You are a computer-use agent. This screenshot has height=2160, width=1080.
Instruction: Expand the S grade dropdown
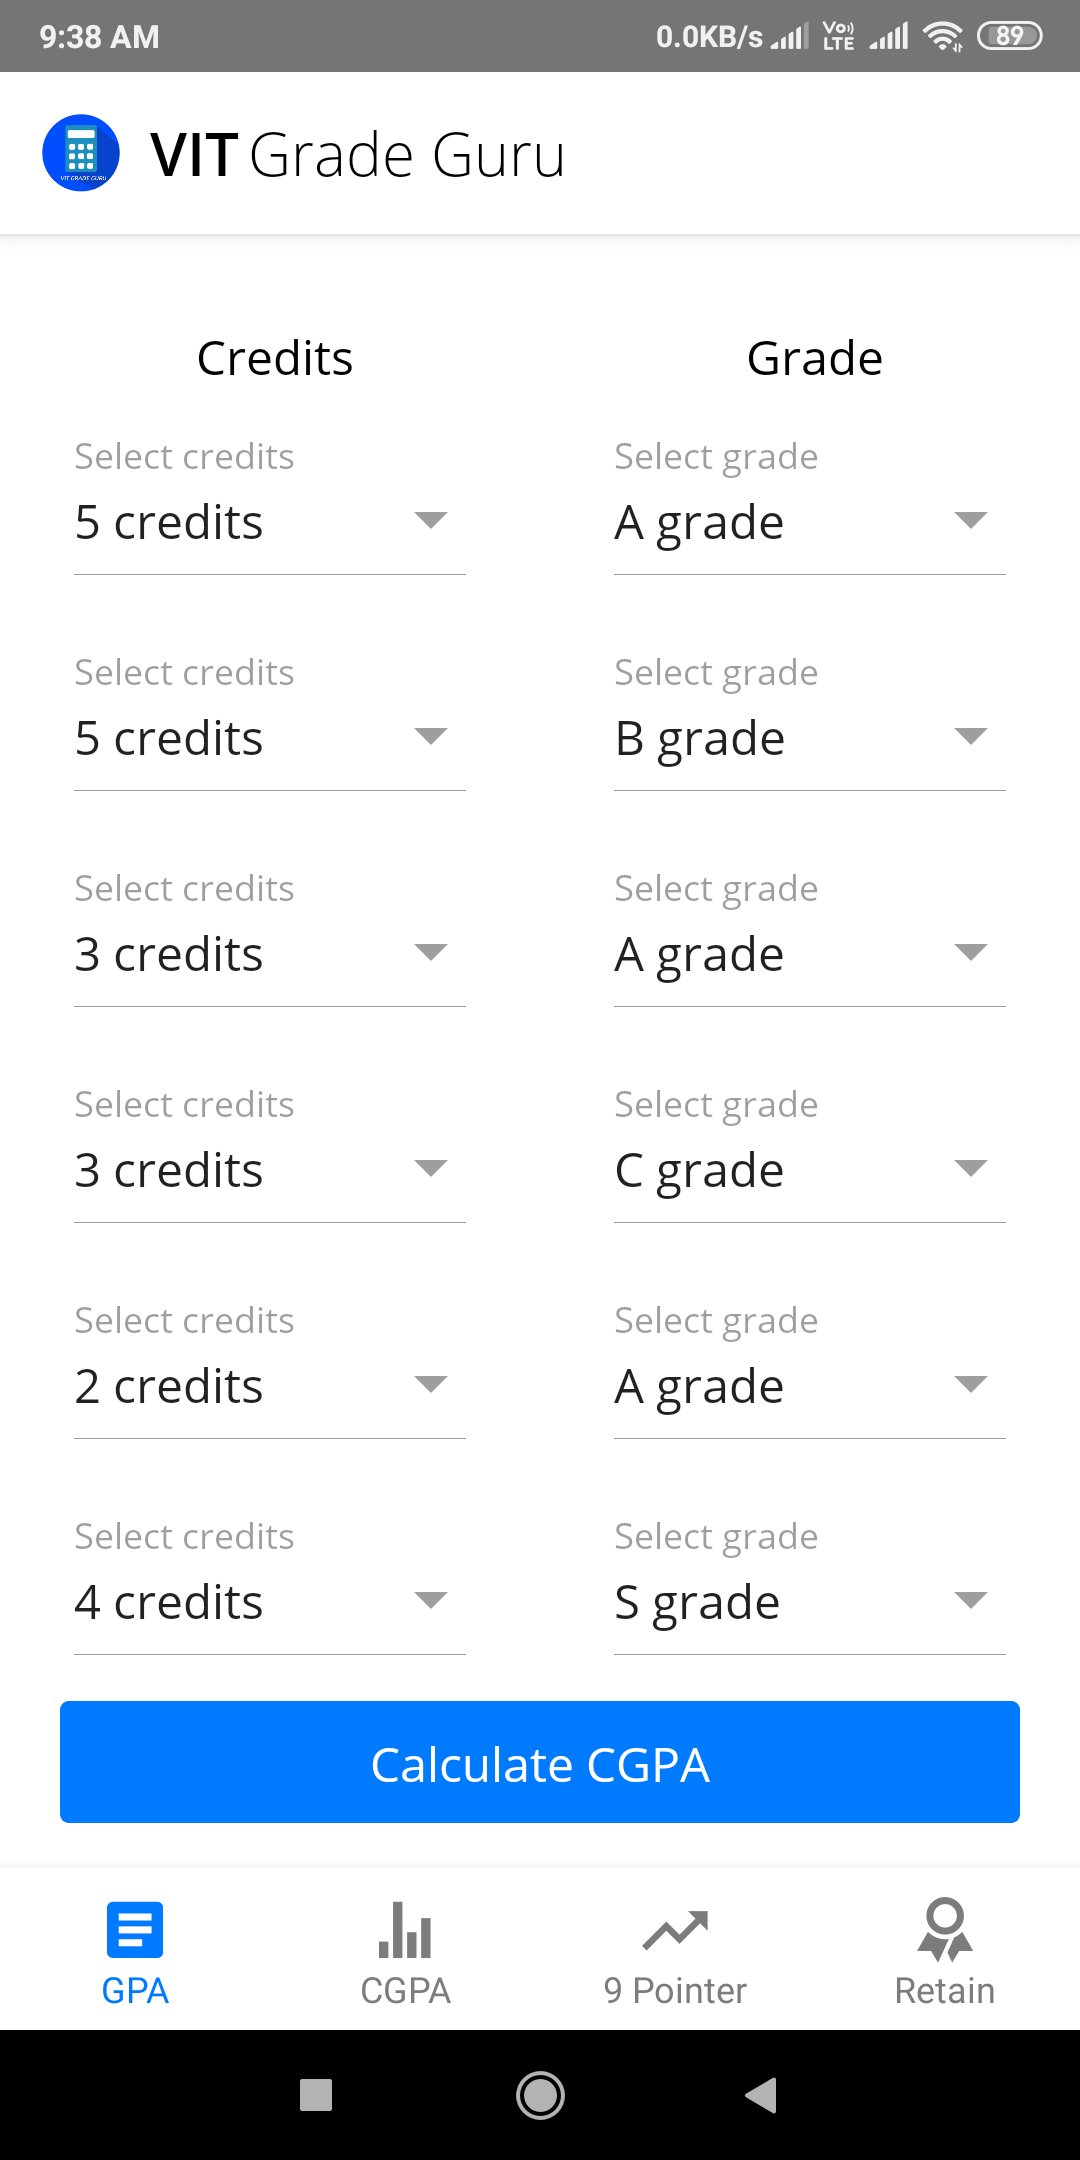tap(809, 1602)
